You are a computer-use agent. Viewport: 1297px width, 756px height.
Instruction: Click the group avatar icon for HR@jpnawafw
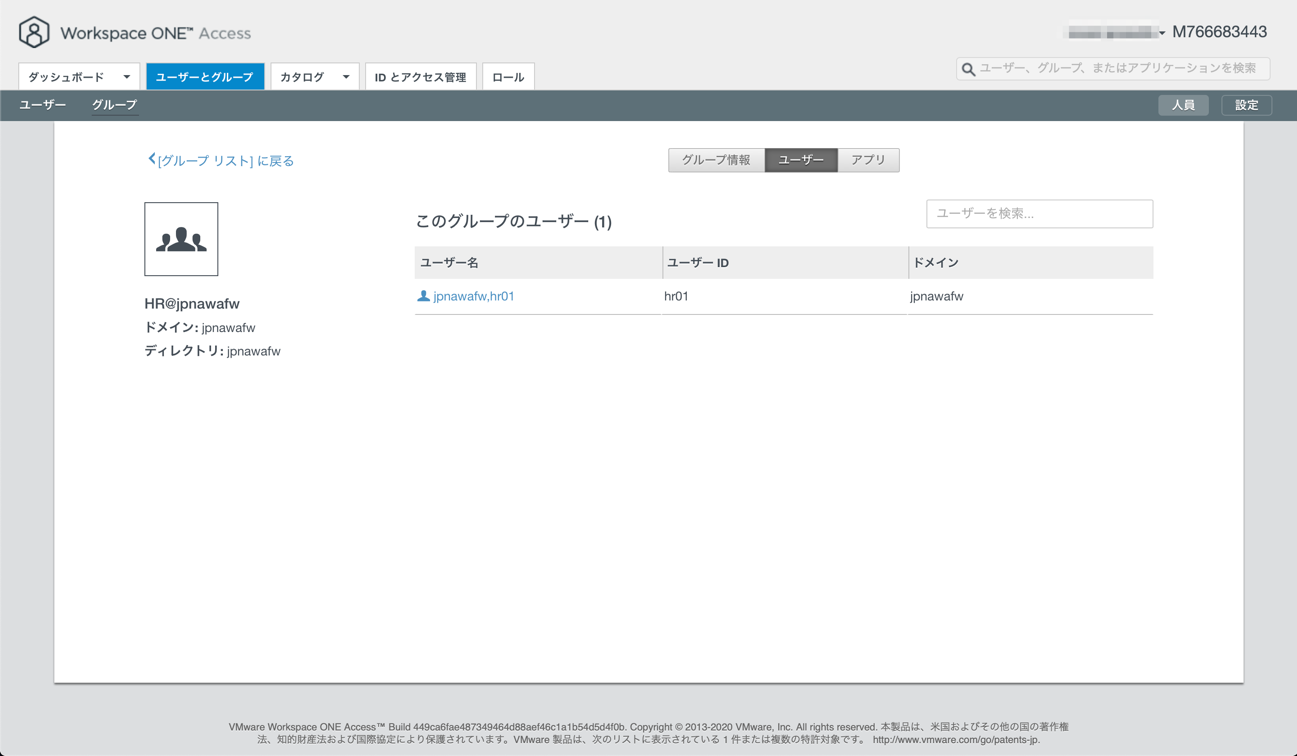point(181,239)
